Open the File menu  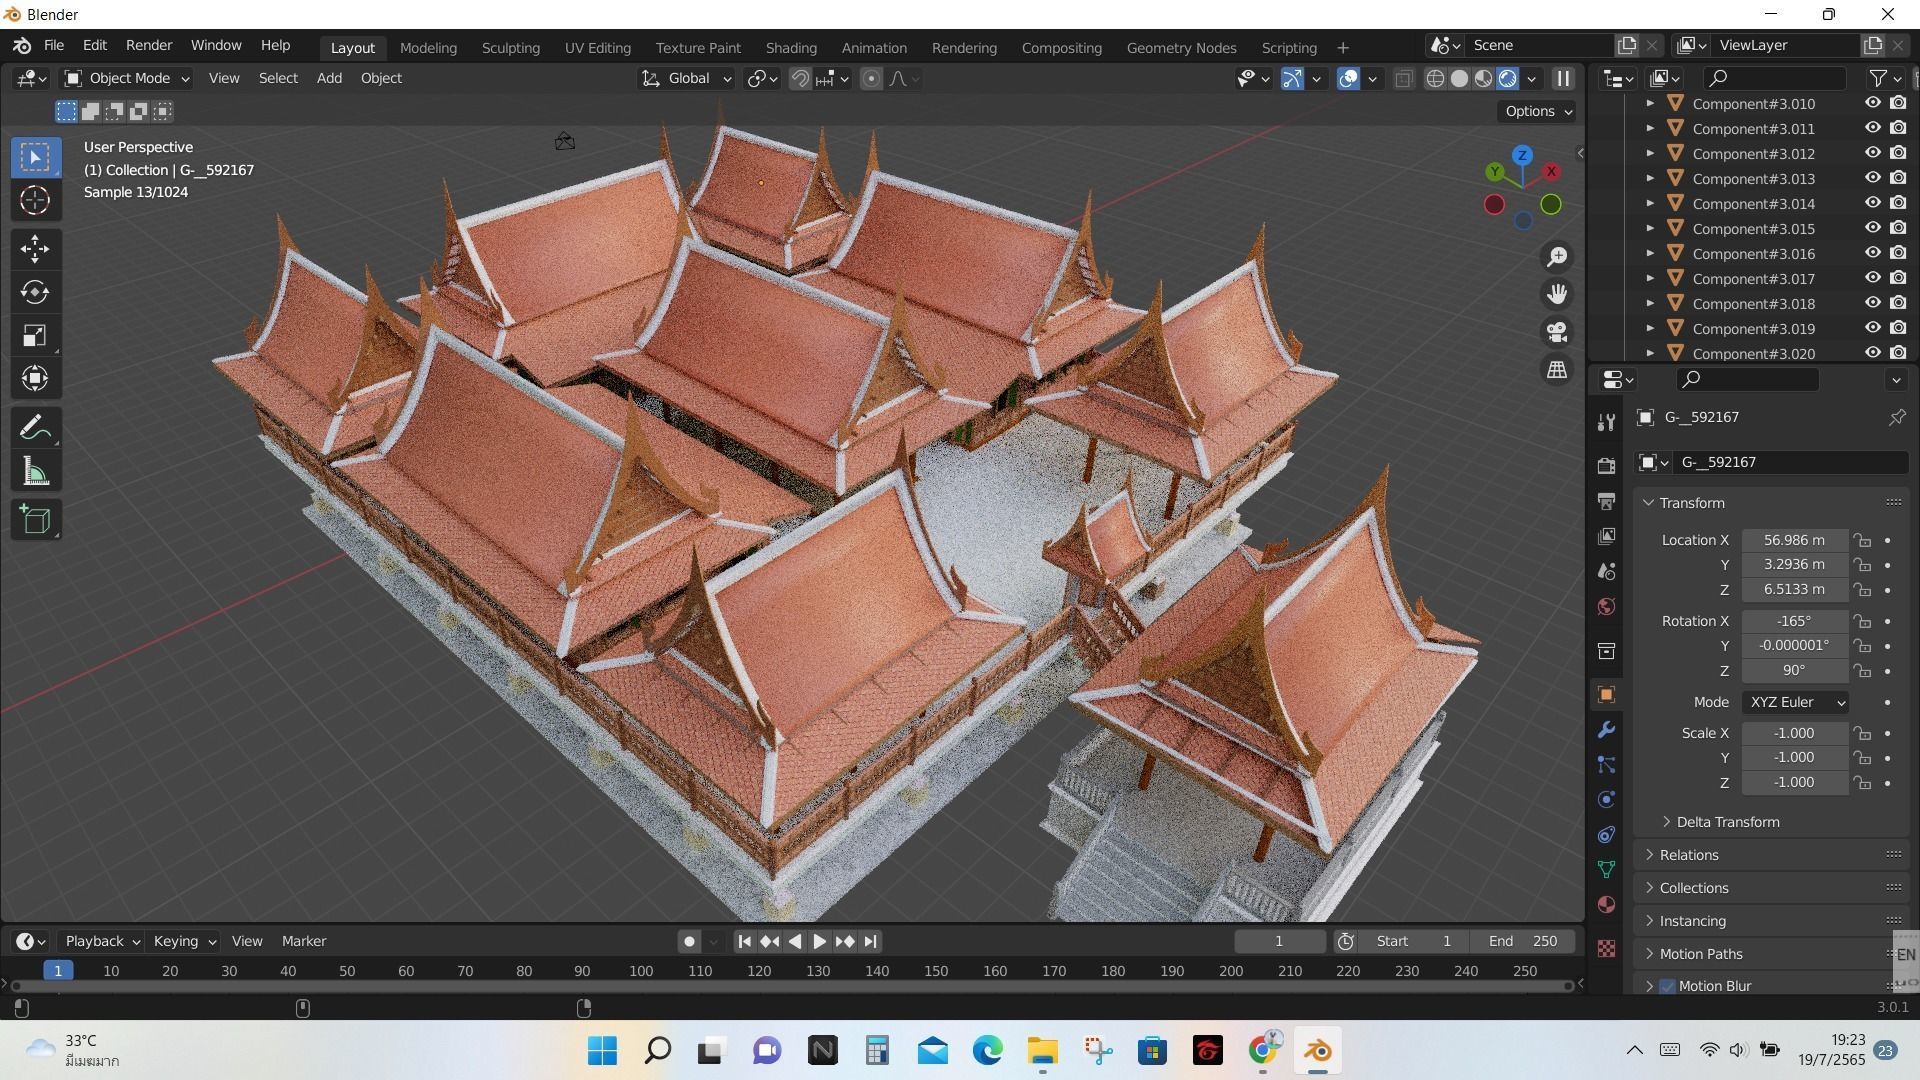(54, 45)
